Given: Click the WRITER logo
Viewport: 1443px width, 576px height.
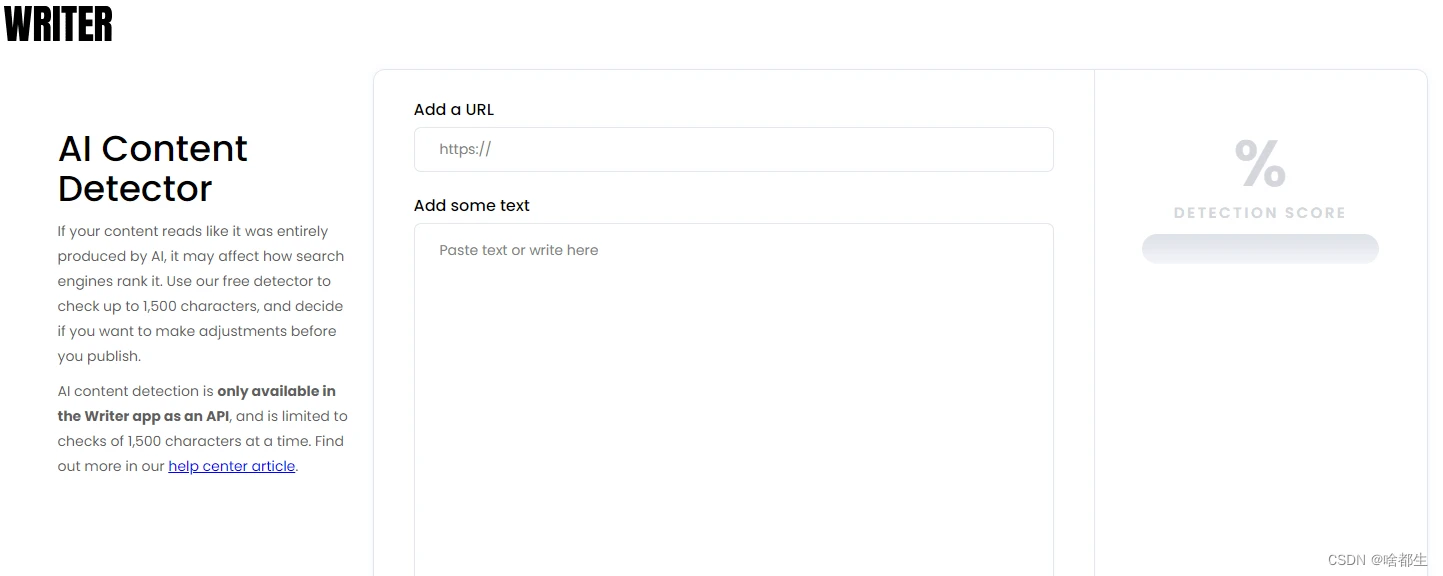Looking at the screenshot, I should 58,24.
